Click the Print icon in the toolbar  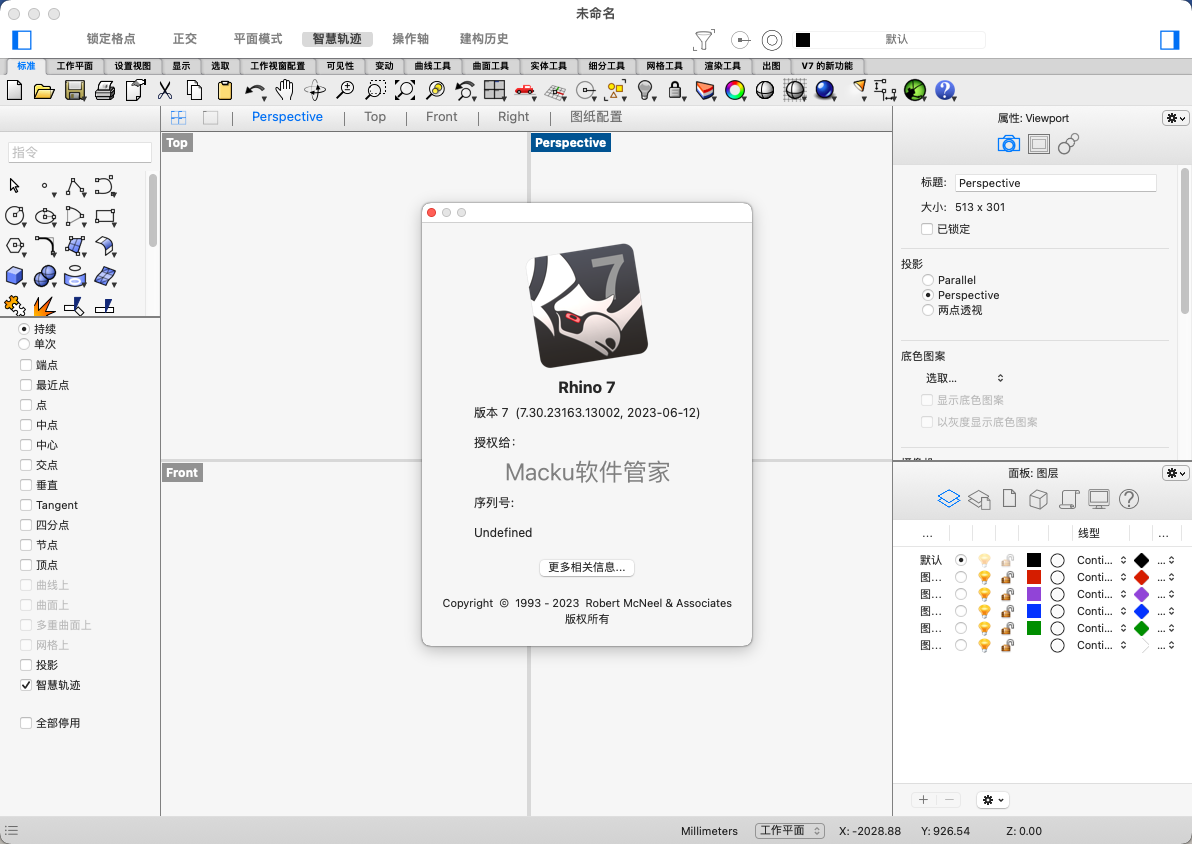[105, 91]
